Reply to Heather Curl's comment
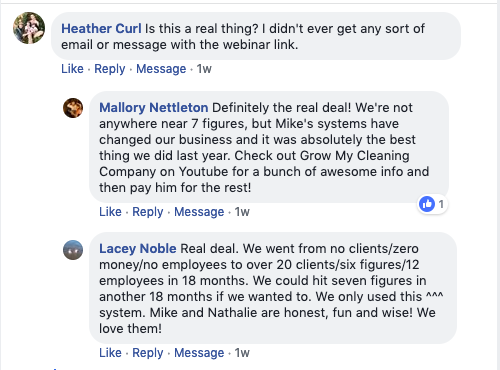 click(110, 69)
